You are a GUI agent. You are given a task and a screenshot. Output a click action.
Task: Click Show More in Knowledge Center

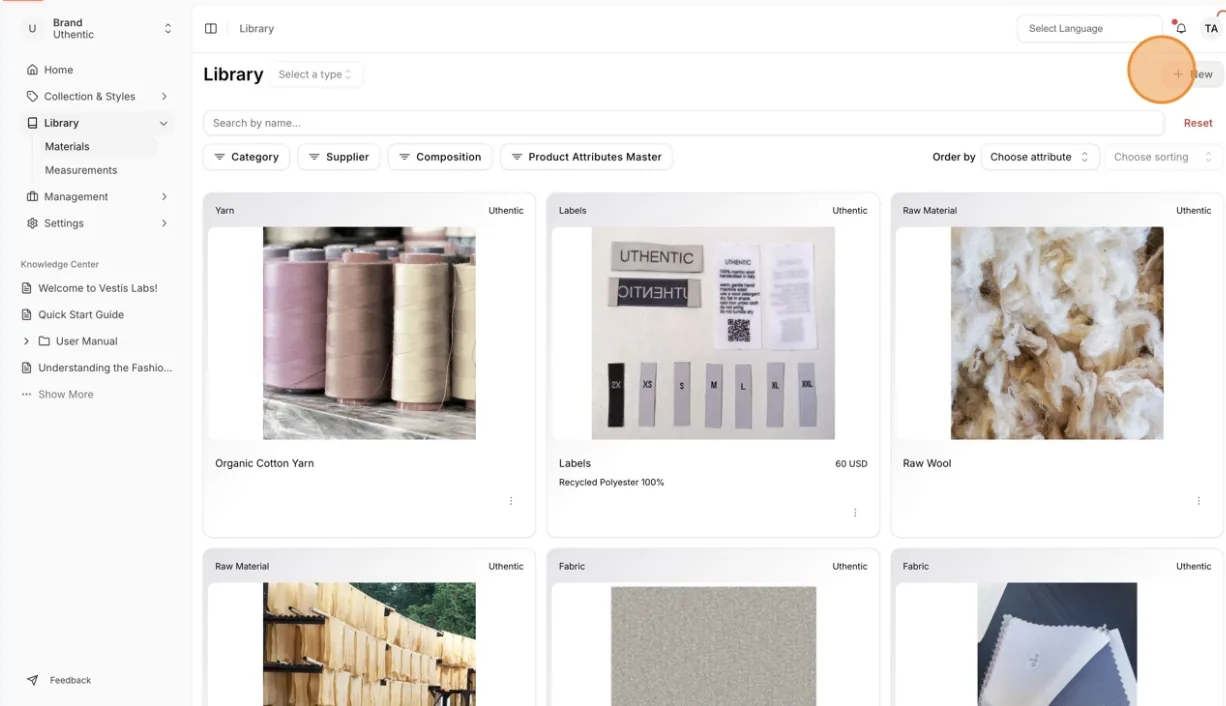pyautogui.click(x=65, y=394)
